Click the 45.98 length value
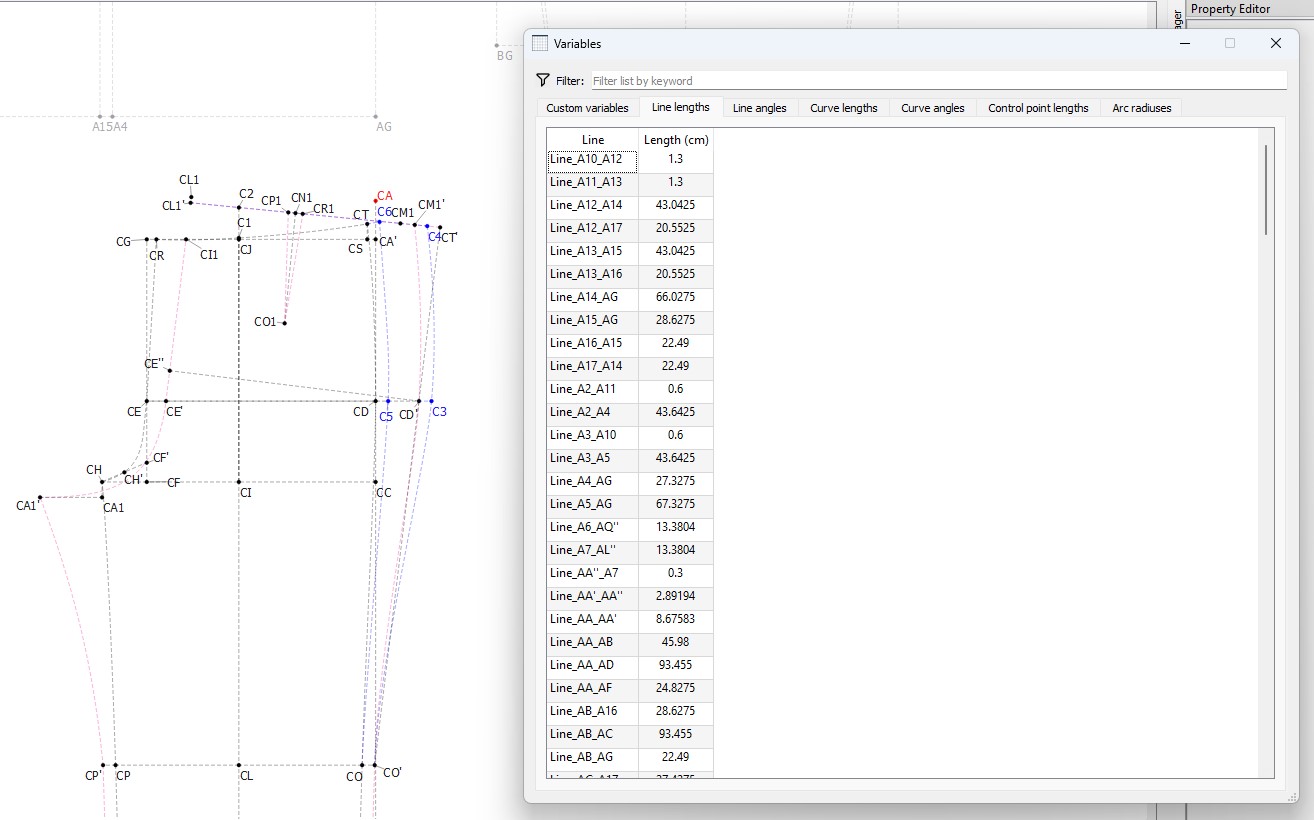Image resolution: width=1314 pixels, height=820 pixels. coord(676,642)
